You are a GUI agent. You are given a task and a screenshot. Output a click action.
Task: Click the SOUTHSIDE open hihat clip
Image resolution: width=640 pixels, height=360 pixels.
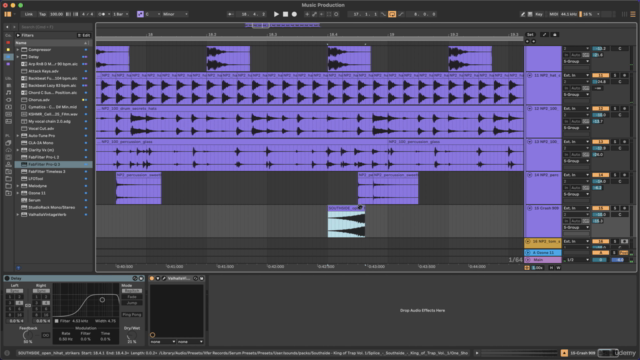(x=346, y=222)
